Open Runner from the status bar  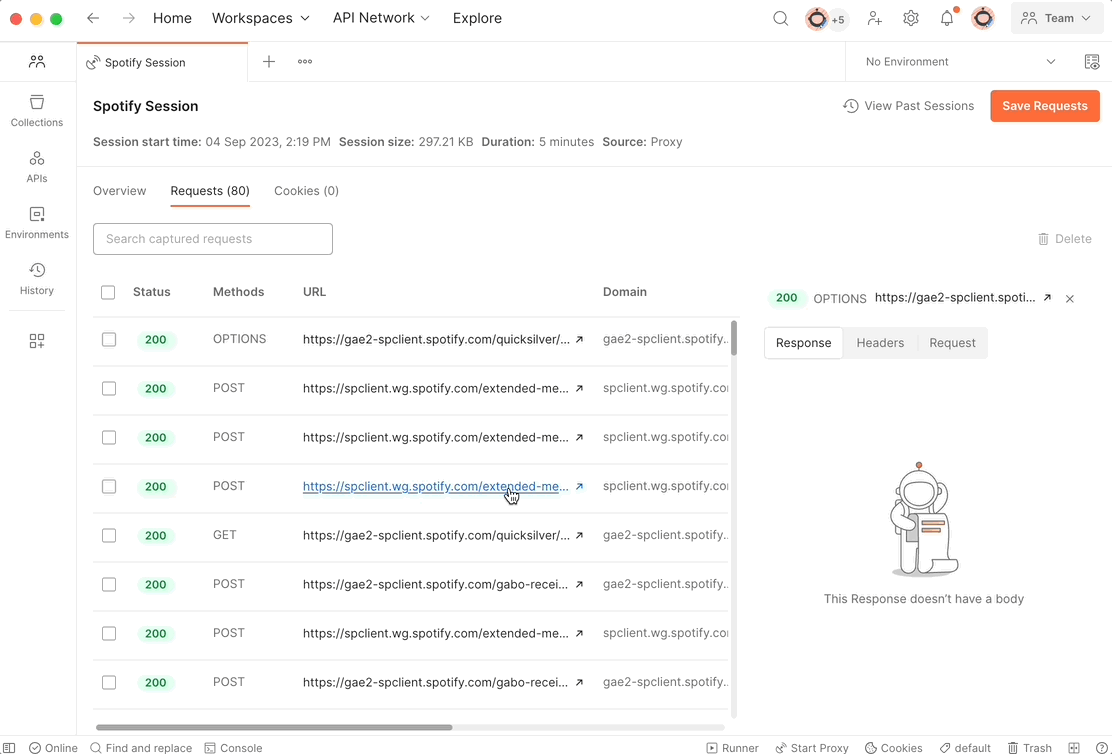tap(733, 748)
